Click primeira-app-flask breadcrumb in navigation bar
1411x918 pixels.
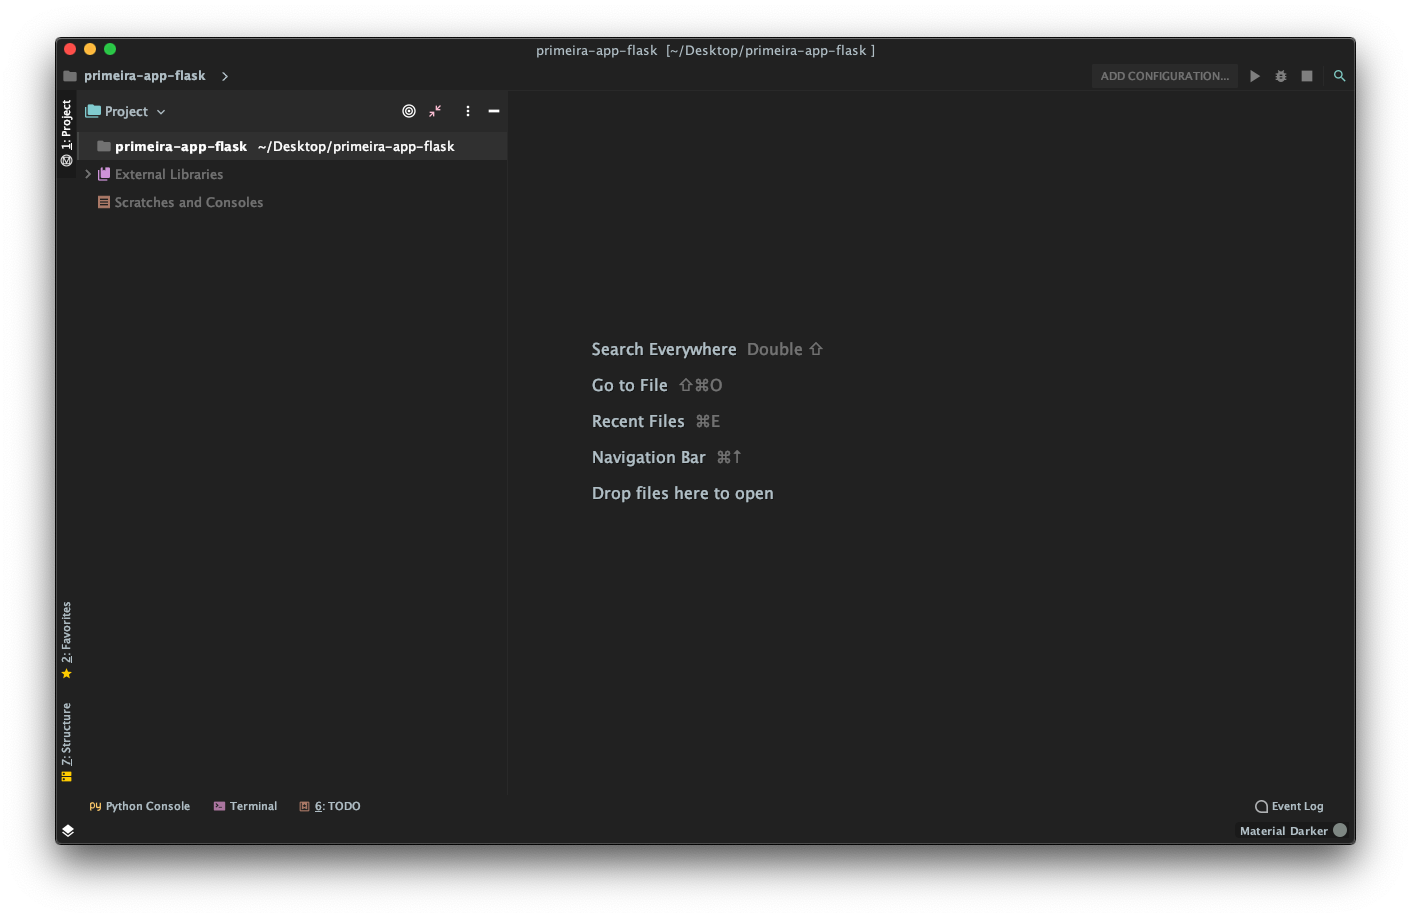pos(145,76)
